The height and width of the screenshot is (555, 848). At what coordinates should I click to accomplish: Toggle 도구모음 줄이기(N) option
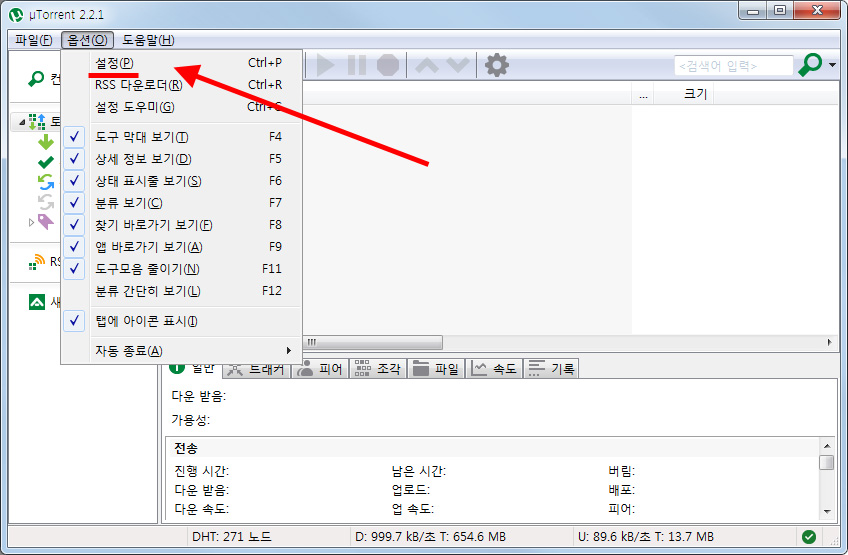(x=182, y=269)
